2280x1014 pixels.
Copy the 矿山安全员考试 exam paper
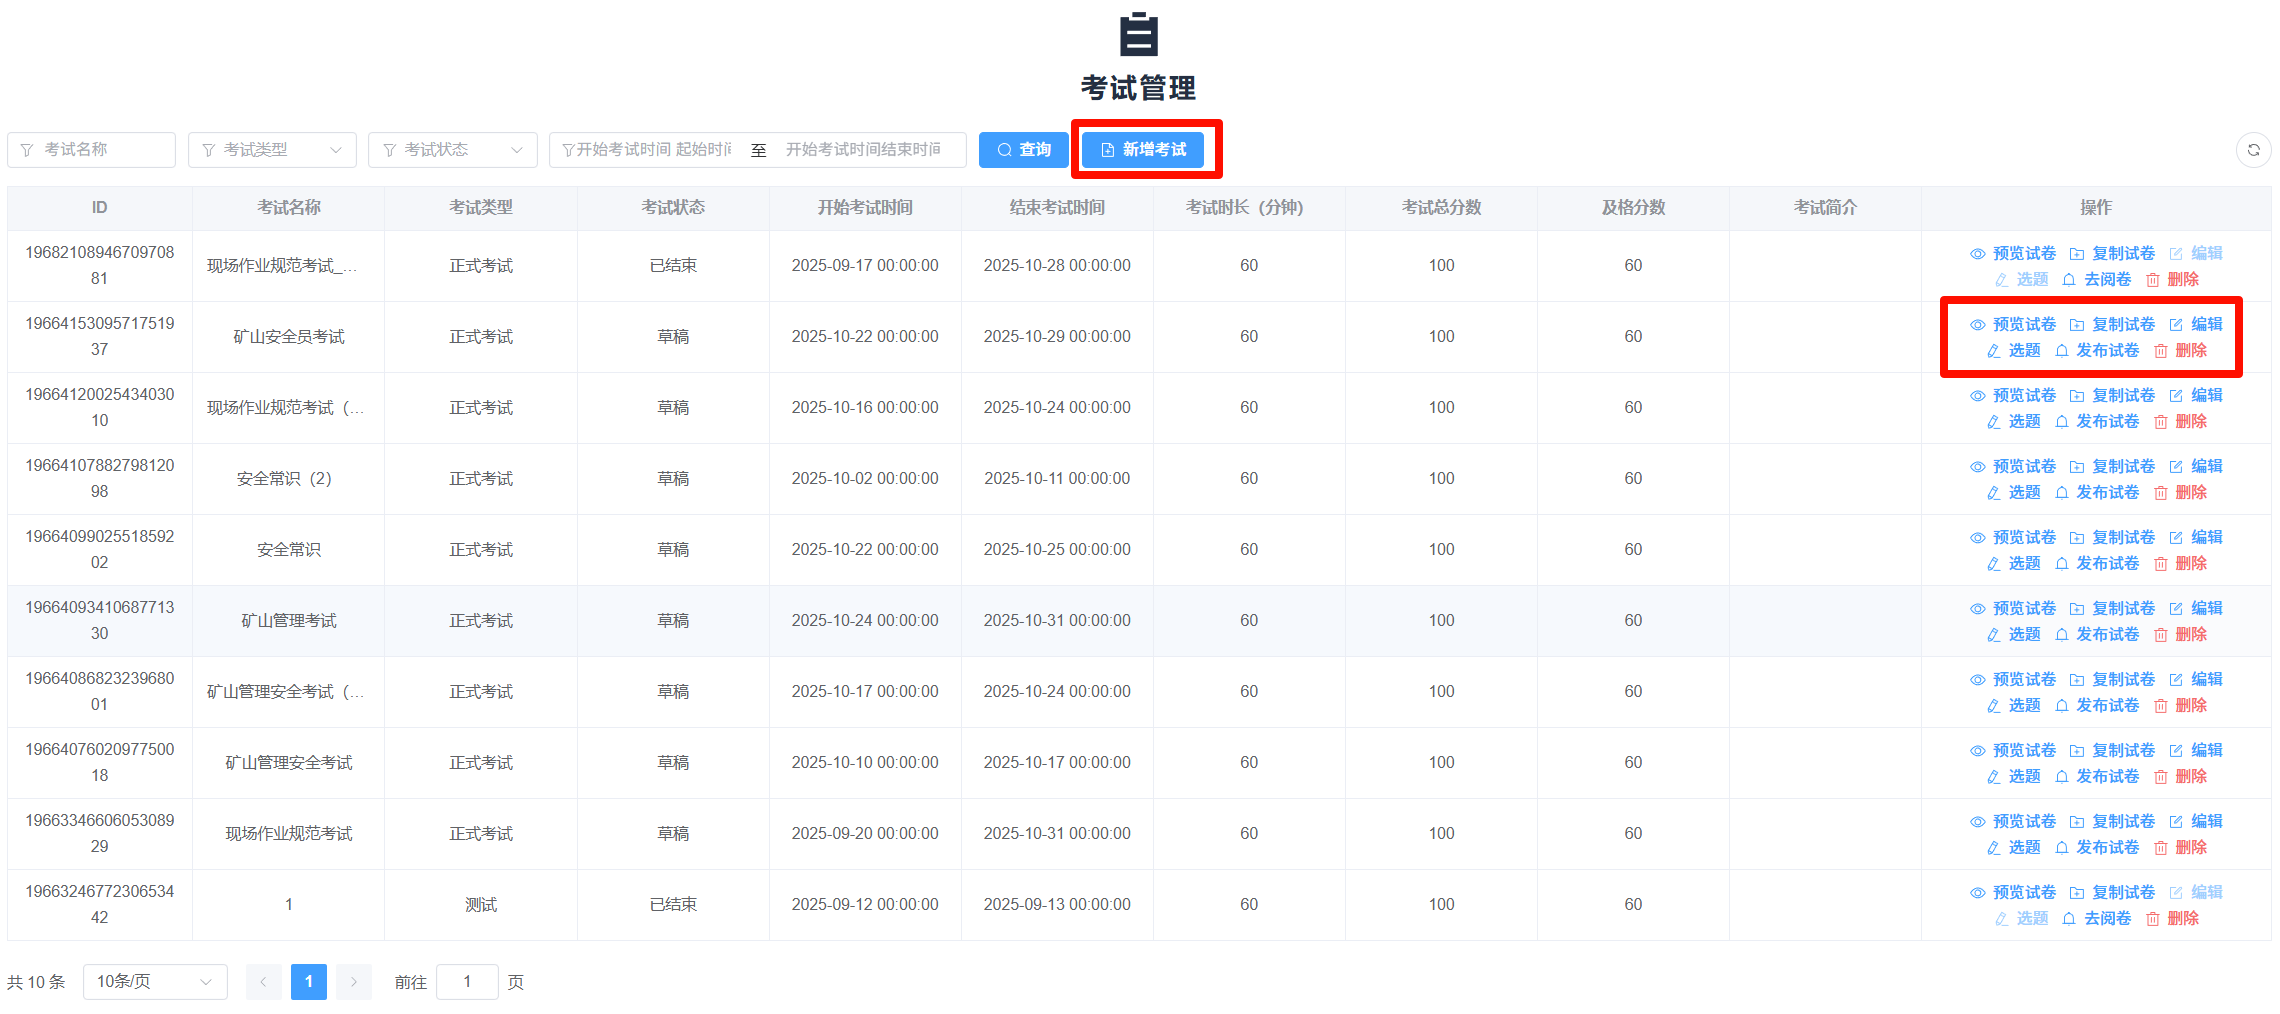[x=2112, y=324]
